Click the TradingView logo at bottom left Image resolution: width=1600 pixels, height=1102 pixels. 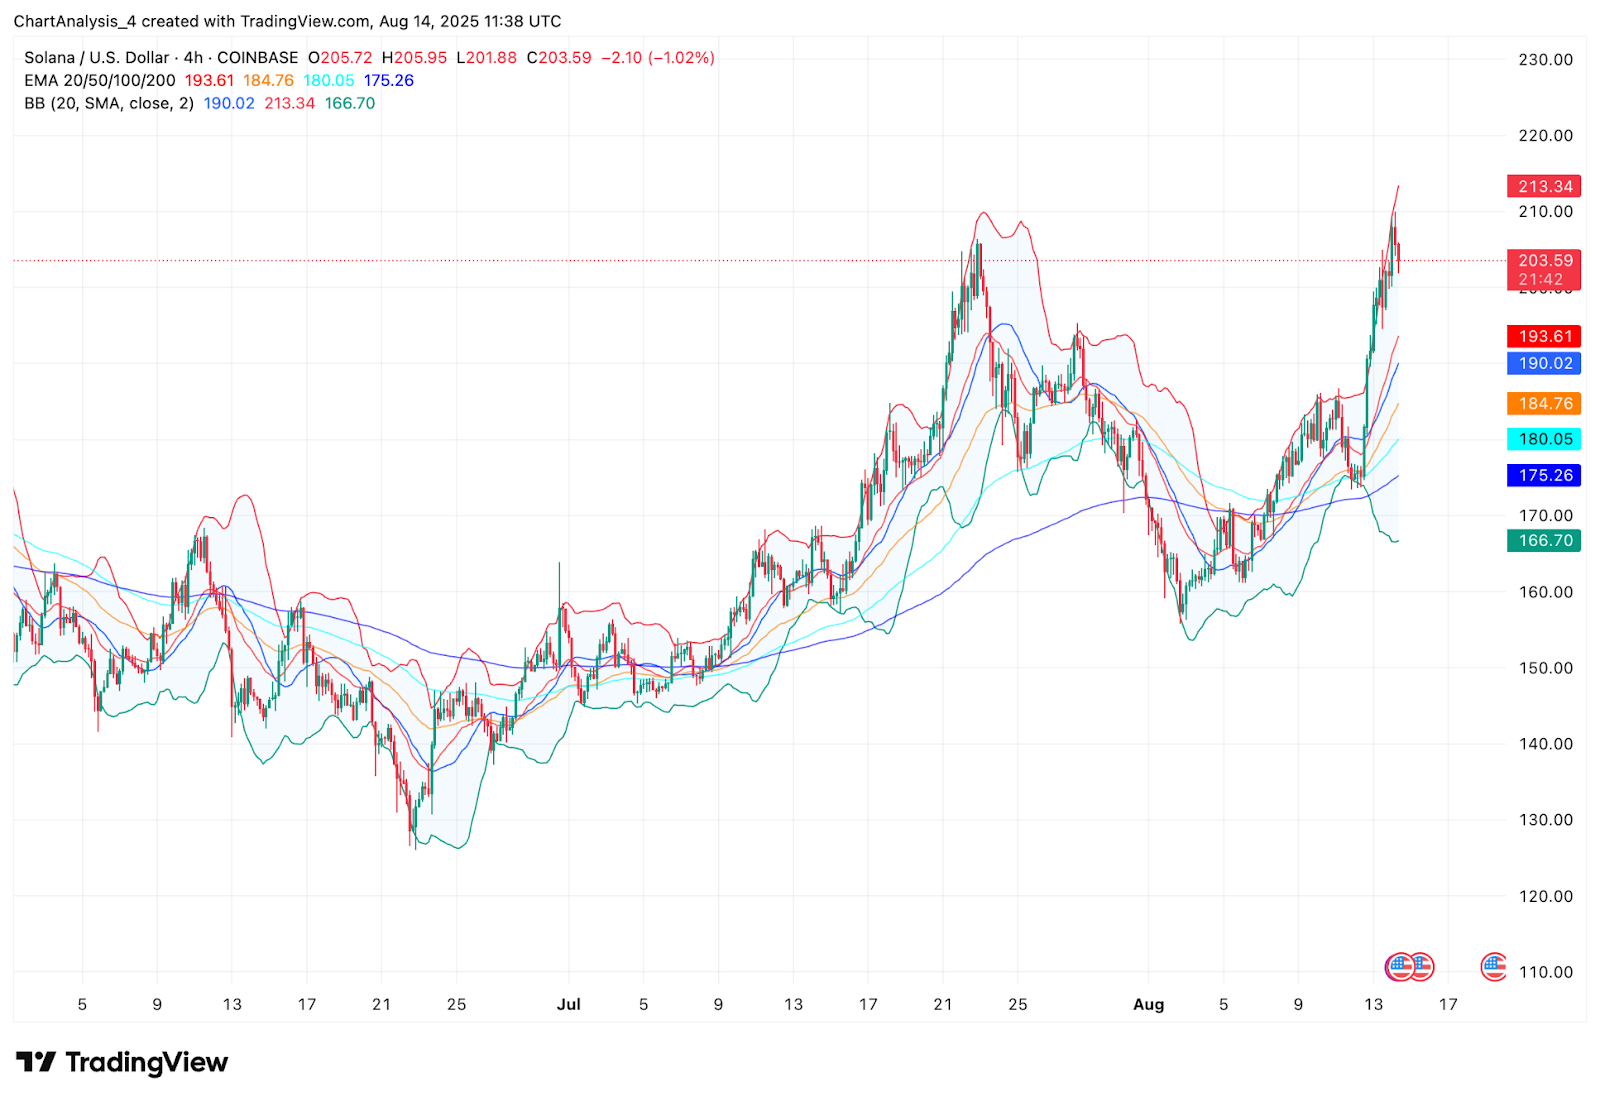[122, 1062]
